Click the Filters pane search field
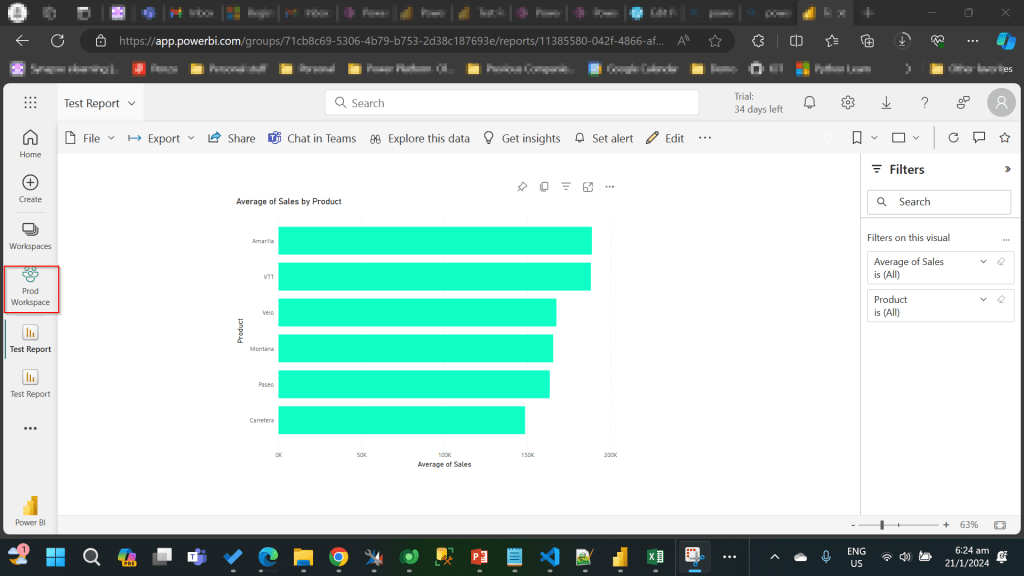1024x576 pixels. tap(938, 202)
